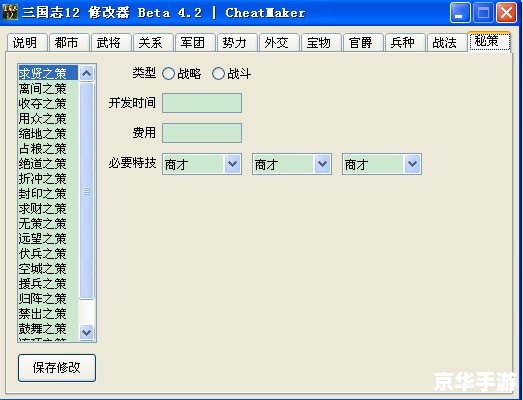Image resolution: width=523 pixels, height=400 pixels.
Task: Select 求财之策 in the list
Action: point(48,209)
